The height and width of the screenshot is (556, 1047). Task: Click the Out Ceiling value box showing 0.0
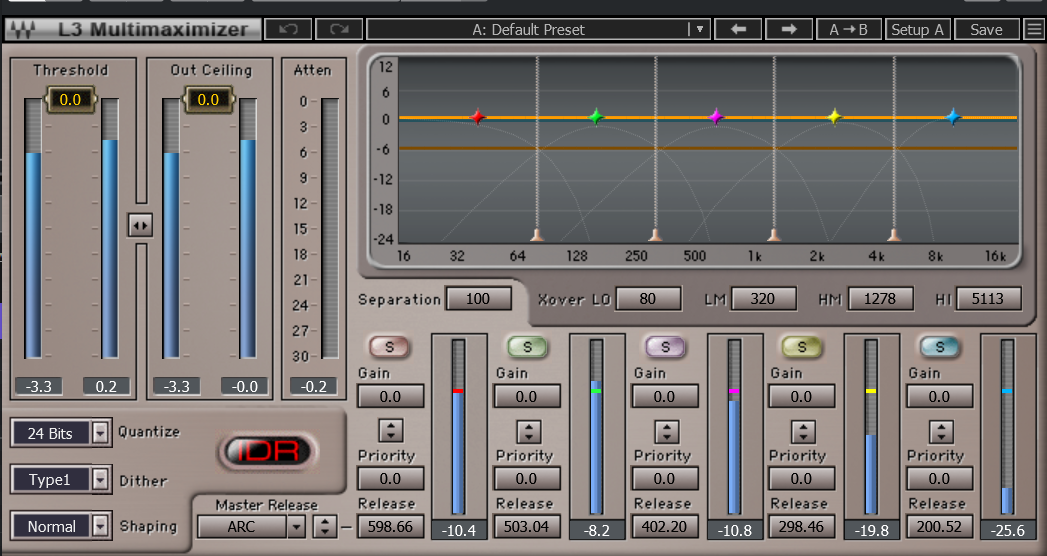[x=208, y=99]
